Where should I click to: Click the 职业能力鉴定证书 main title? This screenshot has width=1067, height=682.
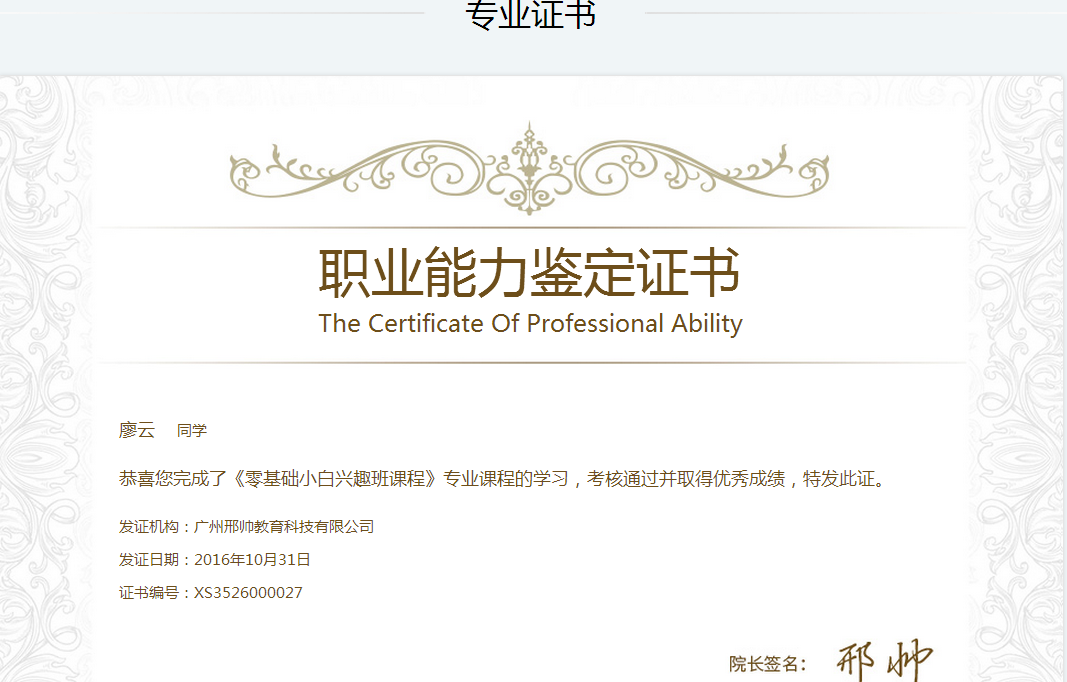tap(529, 273)
